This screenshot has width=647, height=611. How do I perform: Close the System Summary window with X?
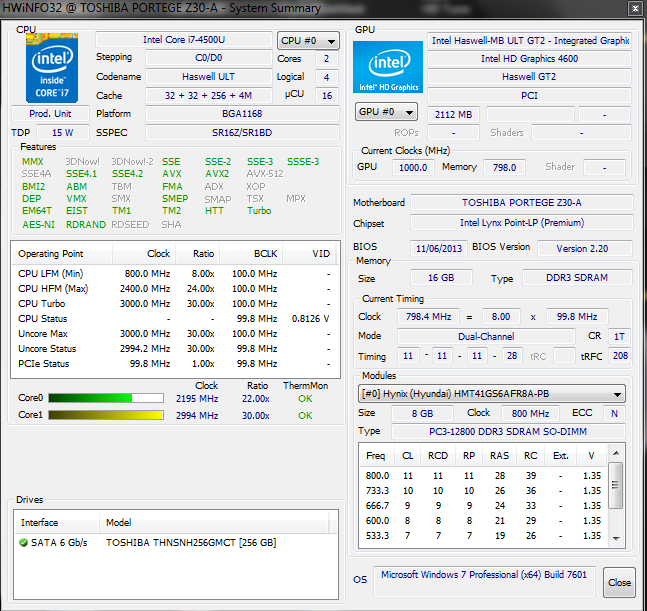click(x=635, y=8)
